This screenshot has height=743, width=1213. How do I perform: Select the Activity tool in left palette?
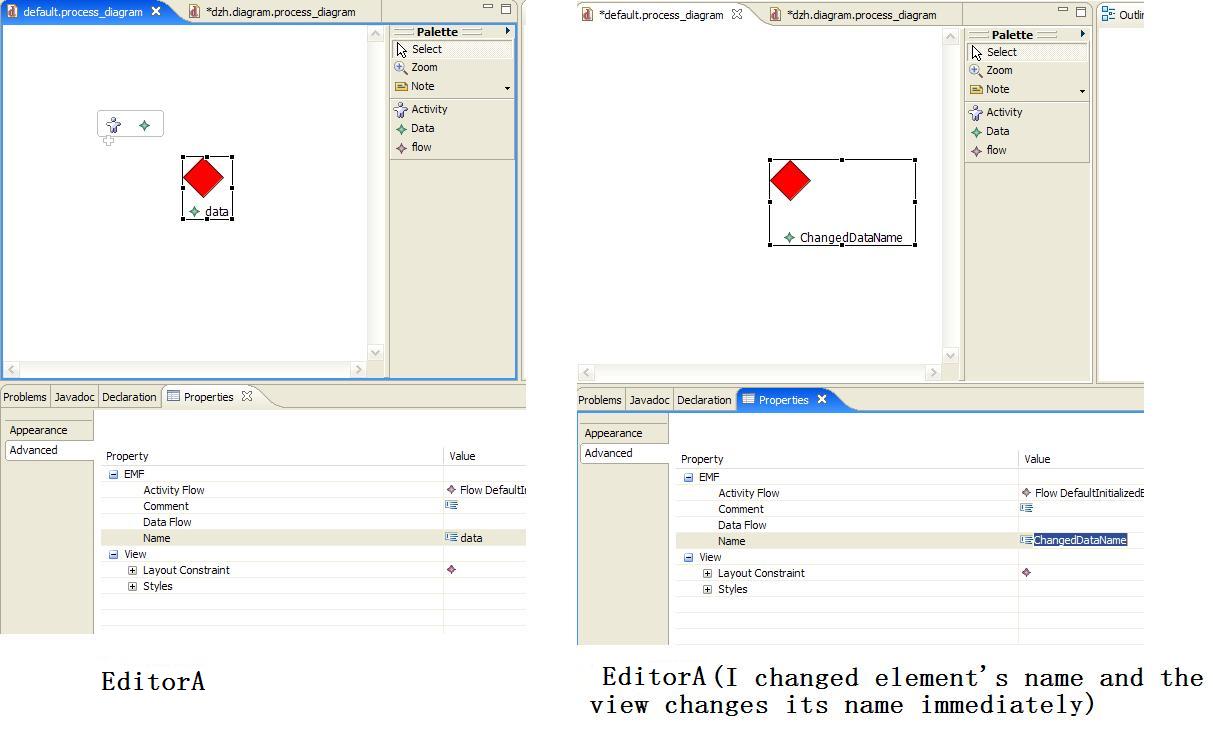pos(421,110)
